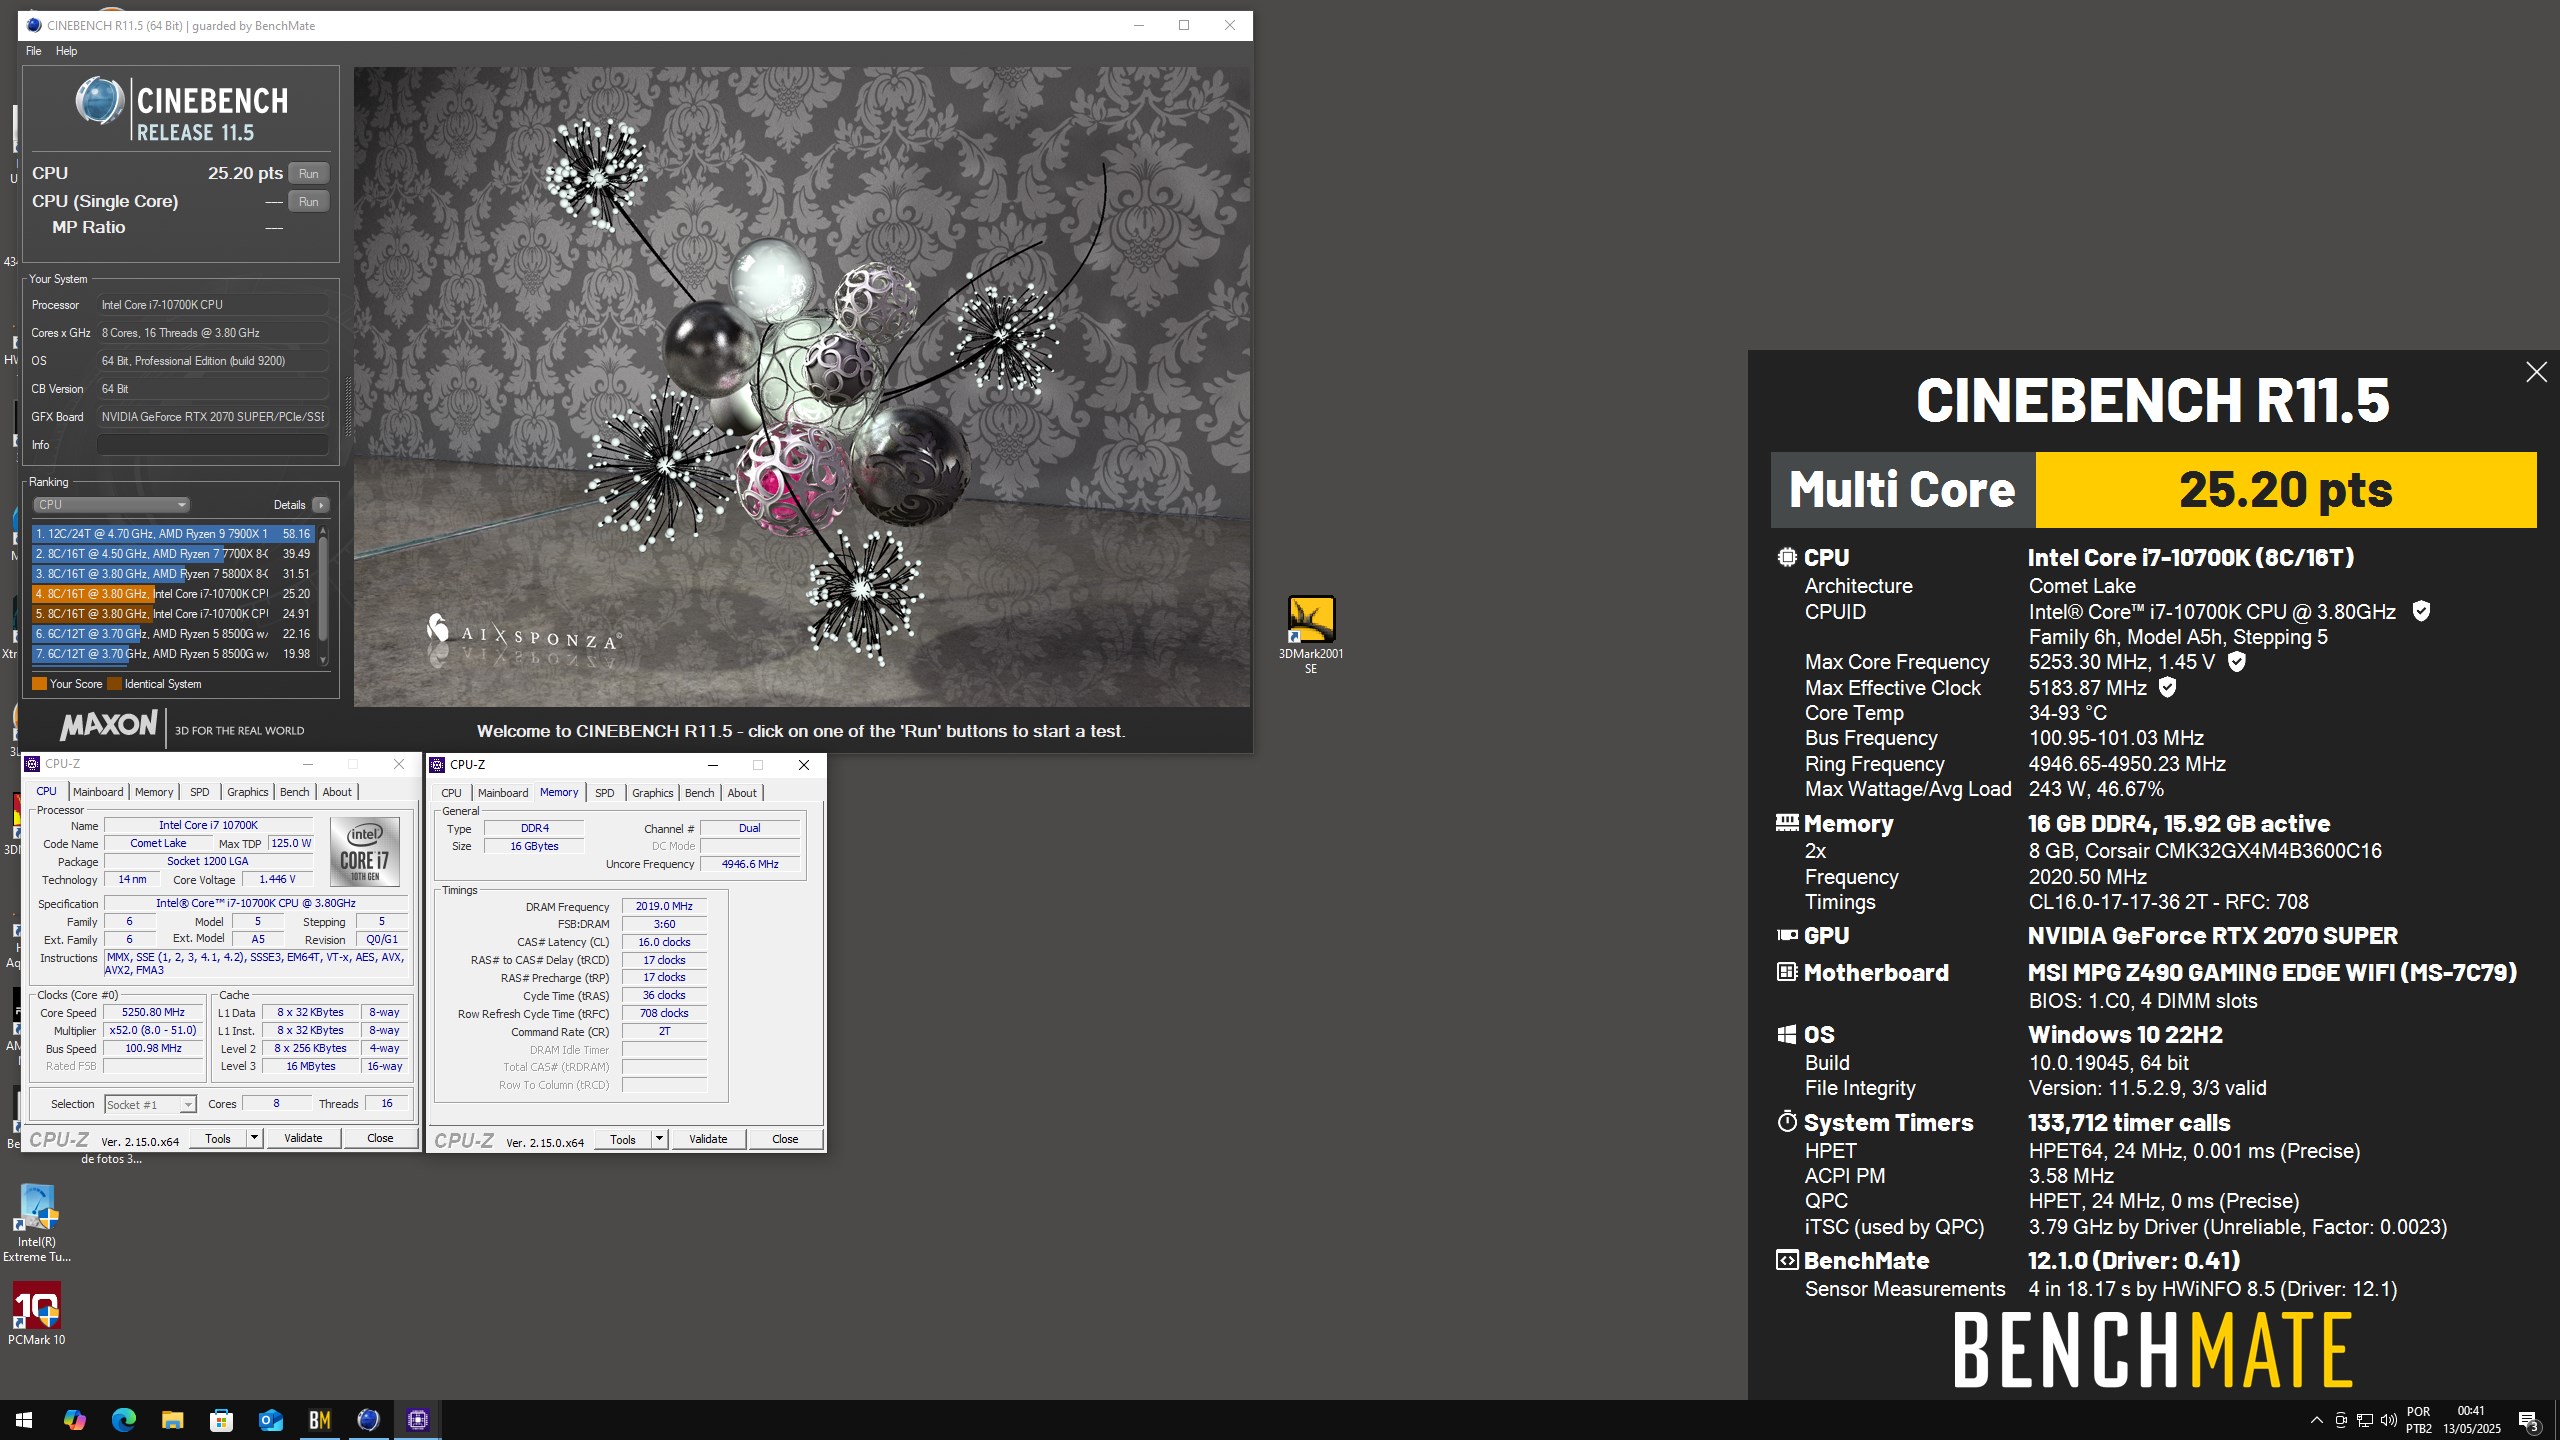Show hidden system tray icons
This screenshot has height=1440, width=2560.
click(2316, 1420)
